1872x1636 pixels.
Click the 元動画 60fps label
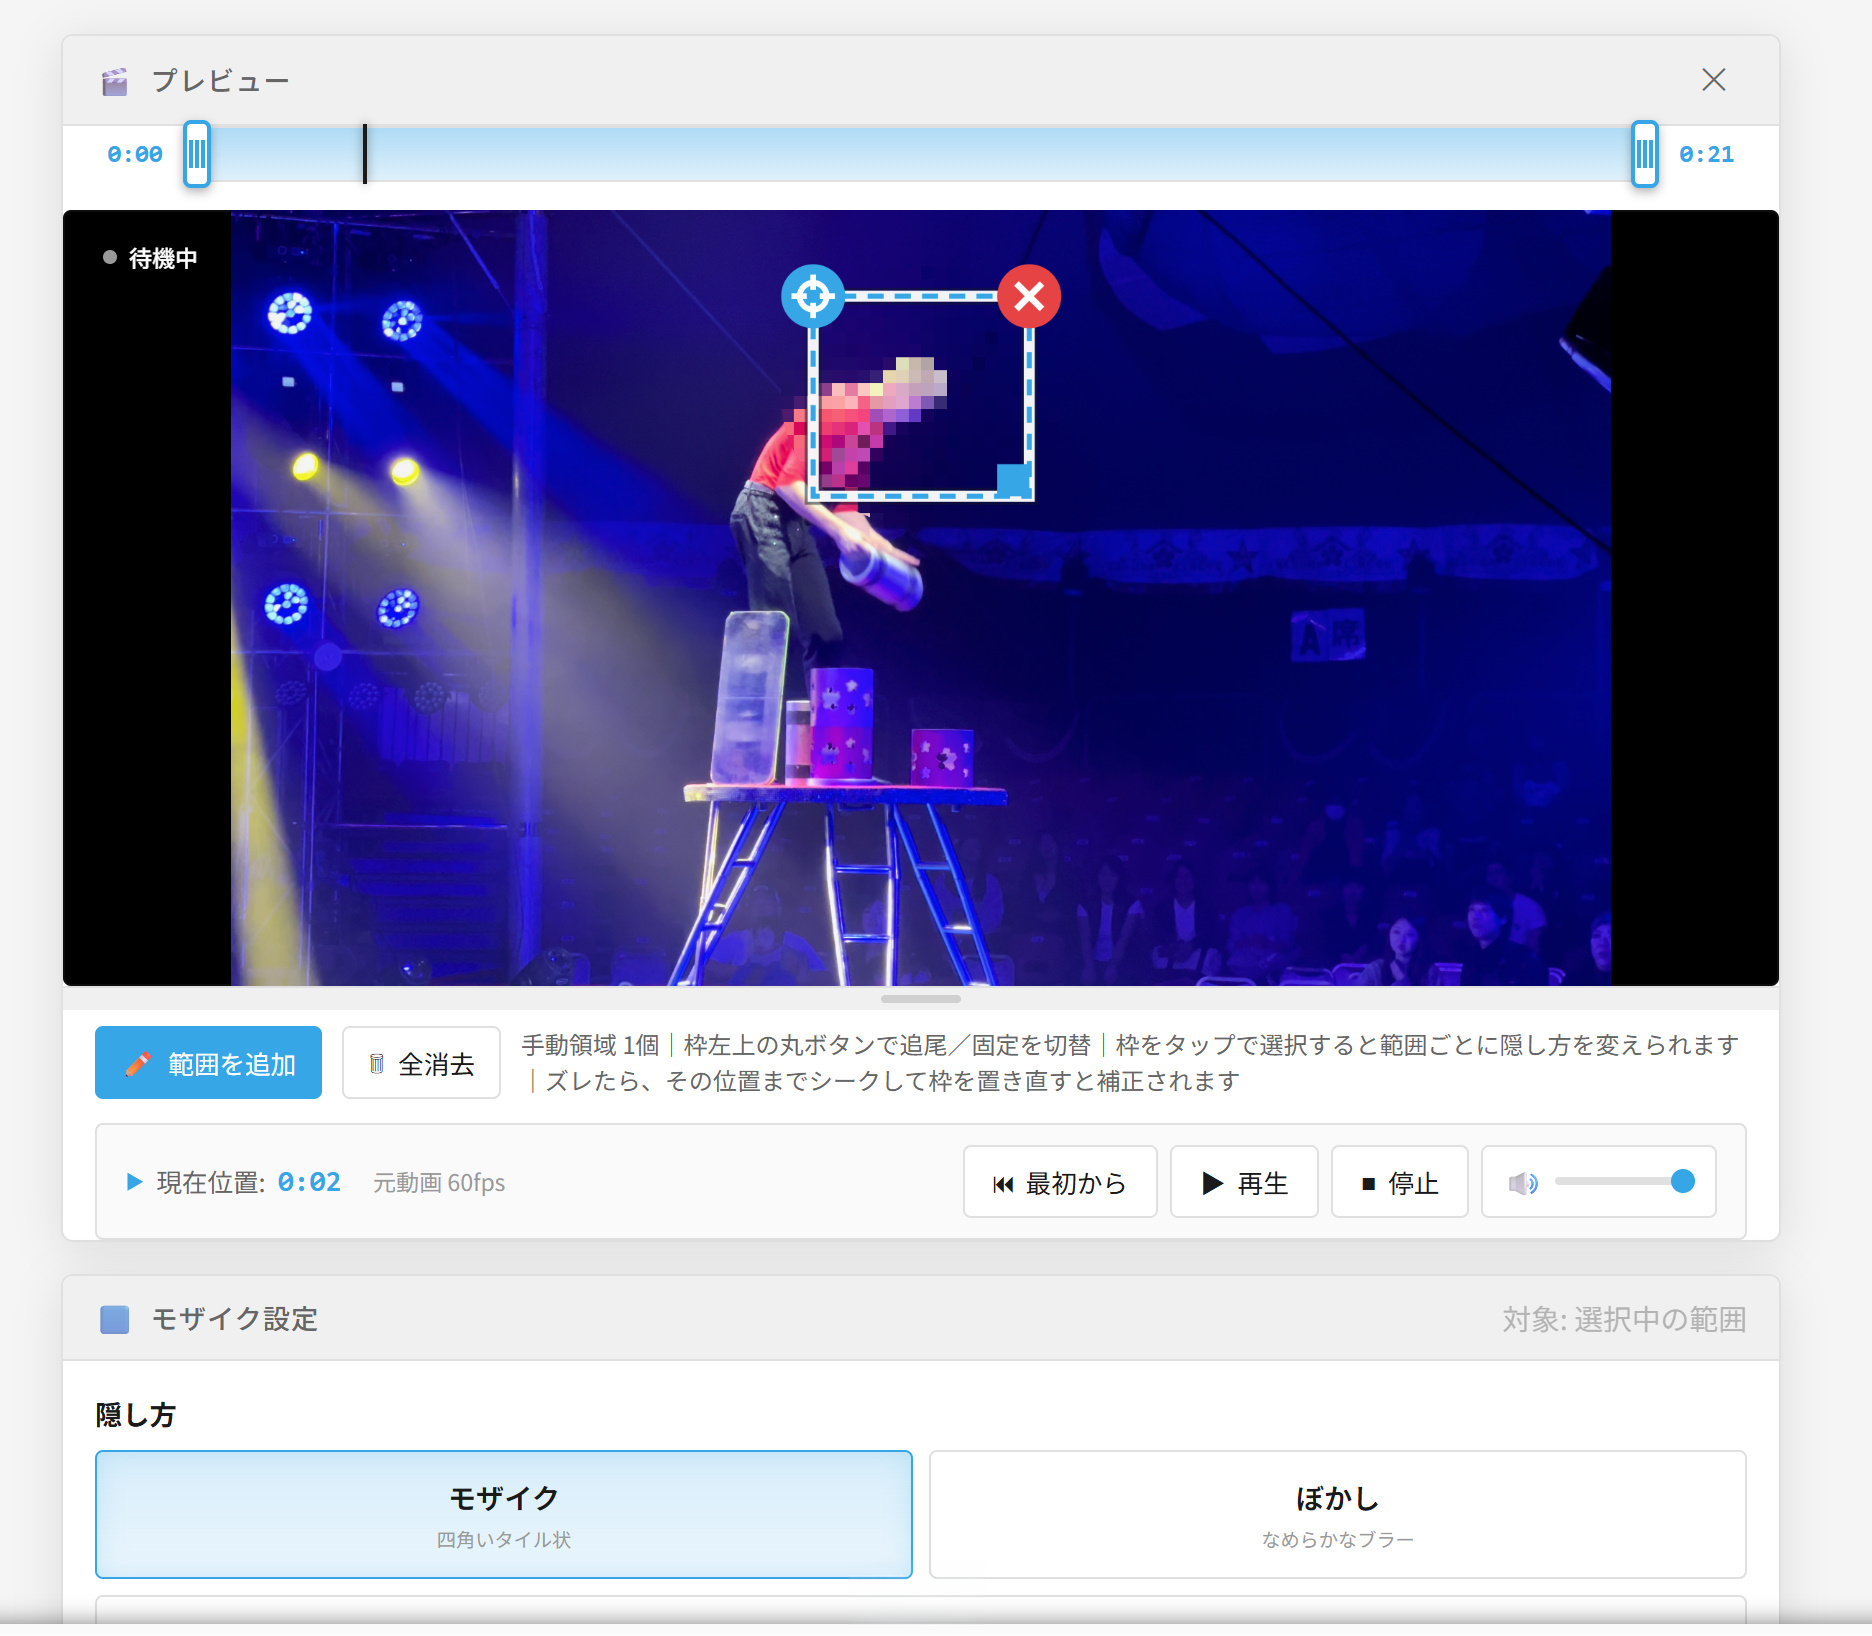coord(439,1183)
